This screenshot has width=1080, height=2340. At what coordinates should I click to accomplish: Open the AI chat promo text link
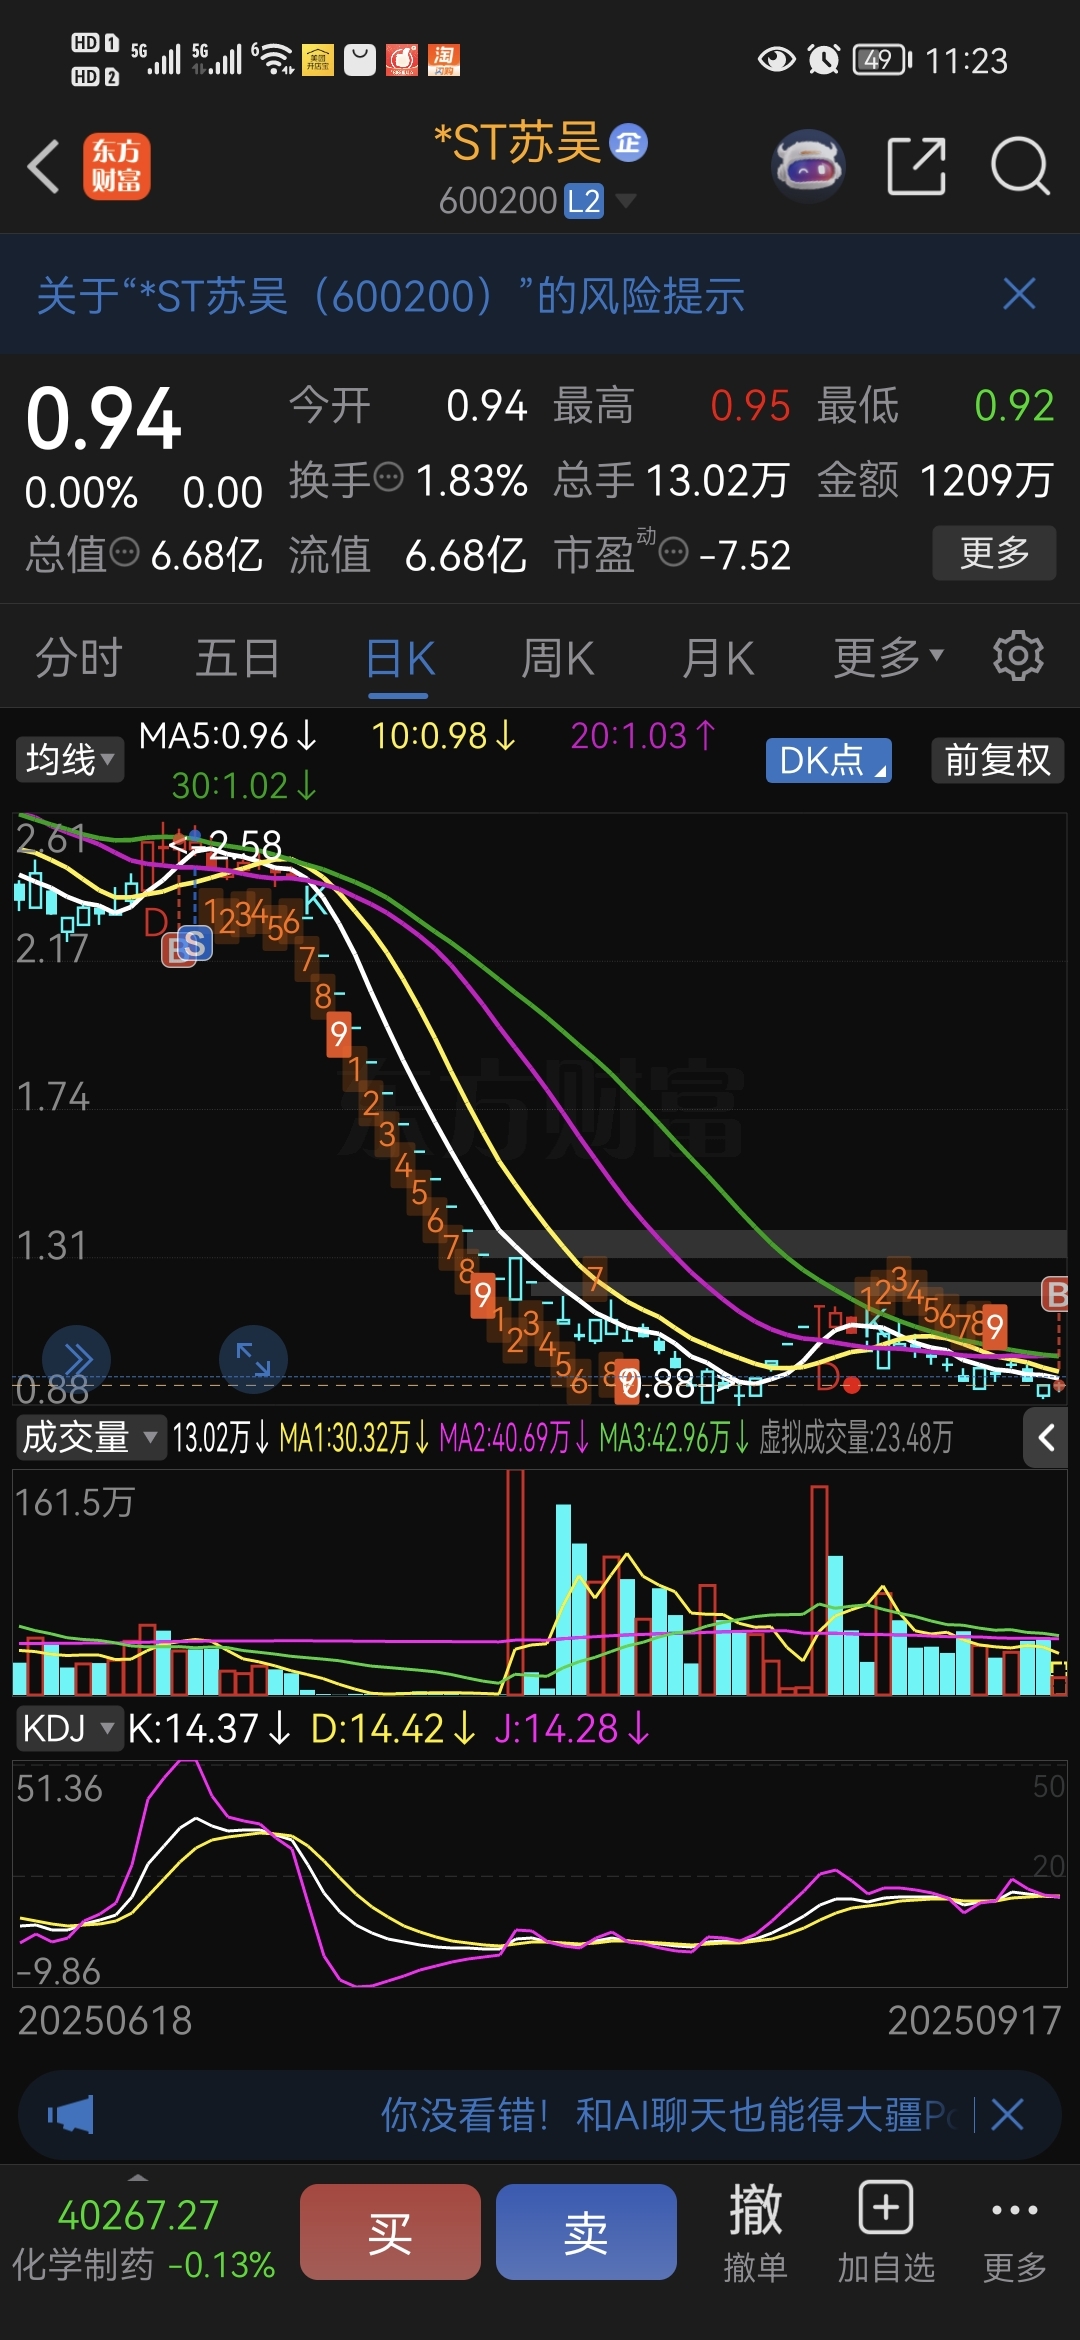[x=668, y=2115]
